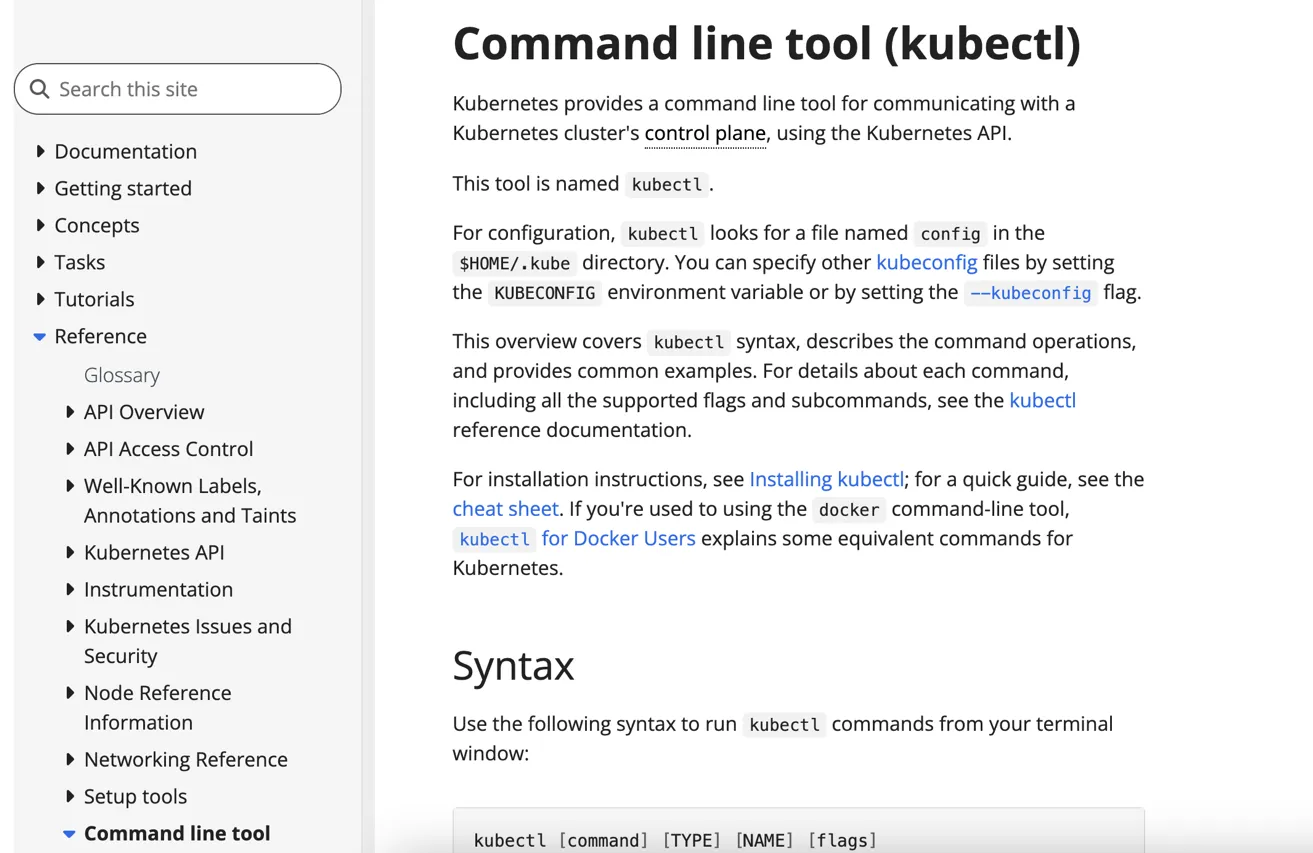Open the Installing kubectl link
This screenshot has width=1313, height=853.
pyautogui.click(x=826, y=479)
